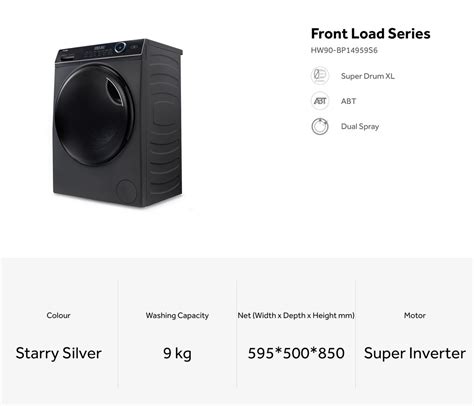Select the 595*500*850 dimensions value
The width and height of the screenshot is (474, 406).
[296, 353]
